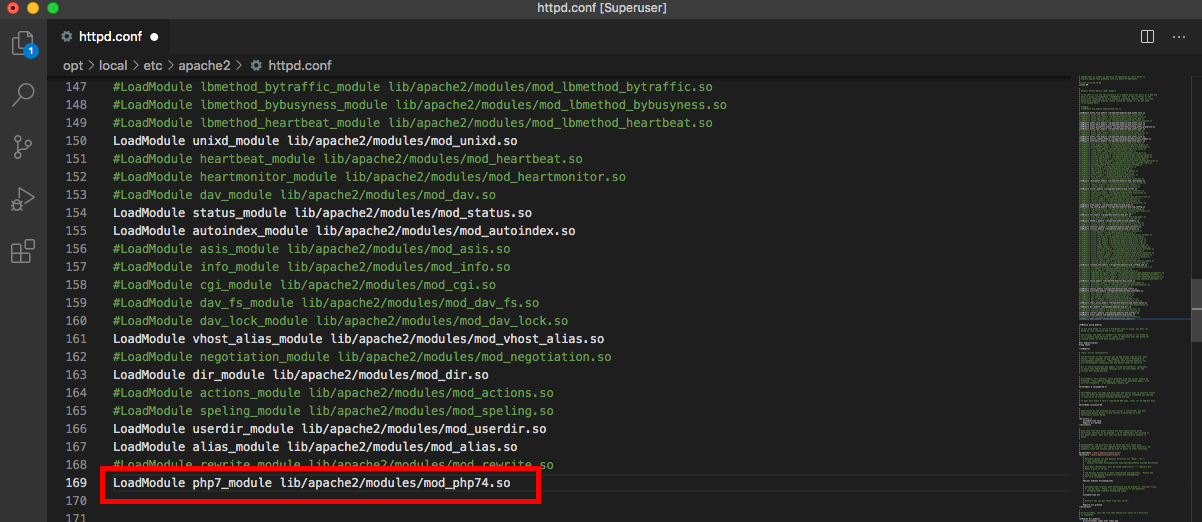Open the Explorer view in activity bar
Image resolution: width=1202 pixels, height=522 pixels.
(x=23, y=44)
